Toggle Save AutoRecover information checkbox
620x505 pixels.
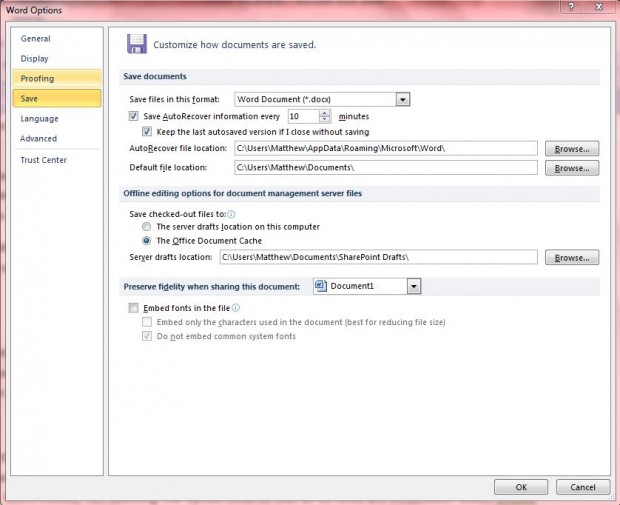tap(134, 116)
